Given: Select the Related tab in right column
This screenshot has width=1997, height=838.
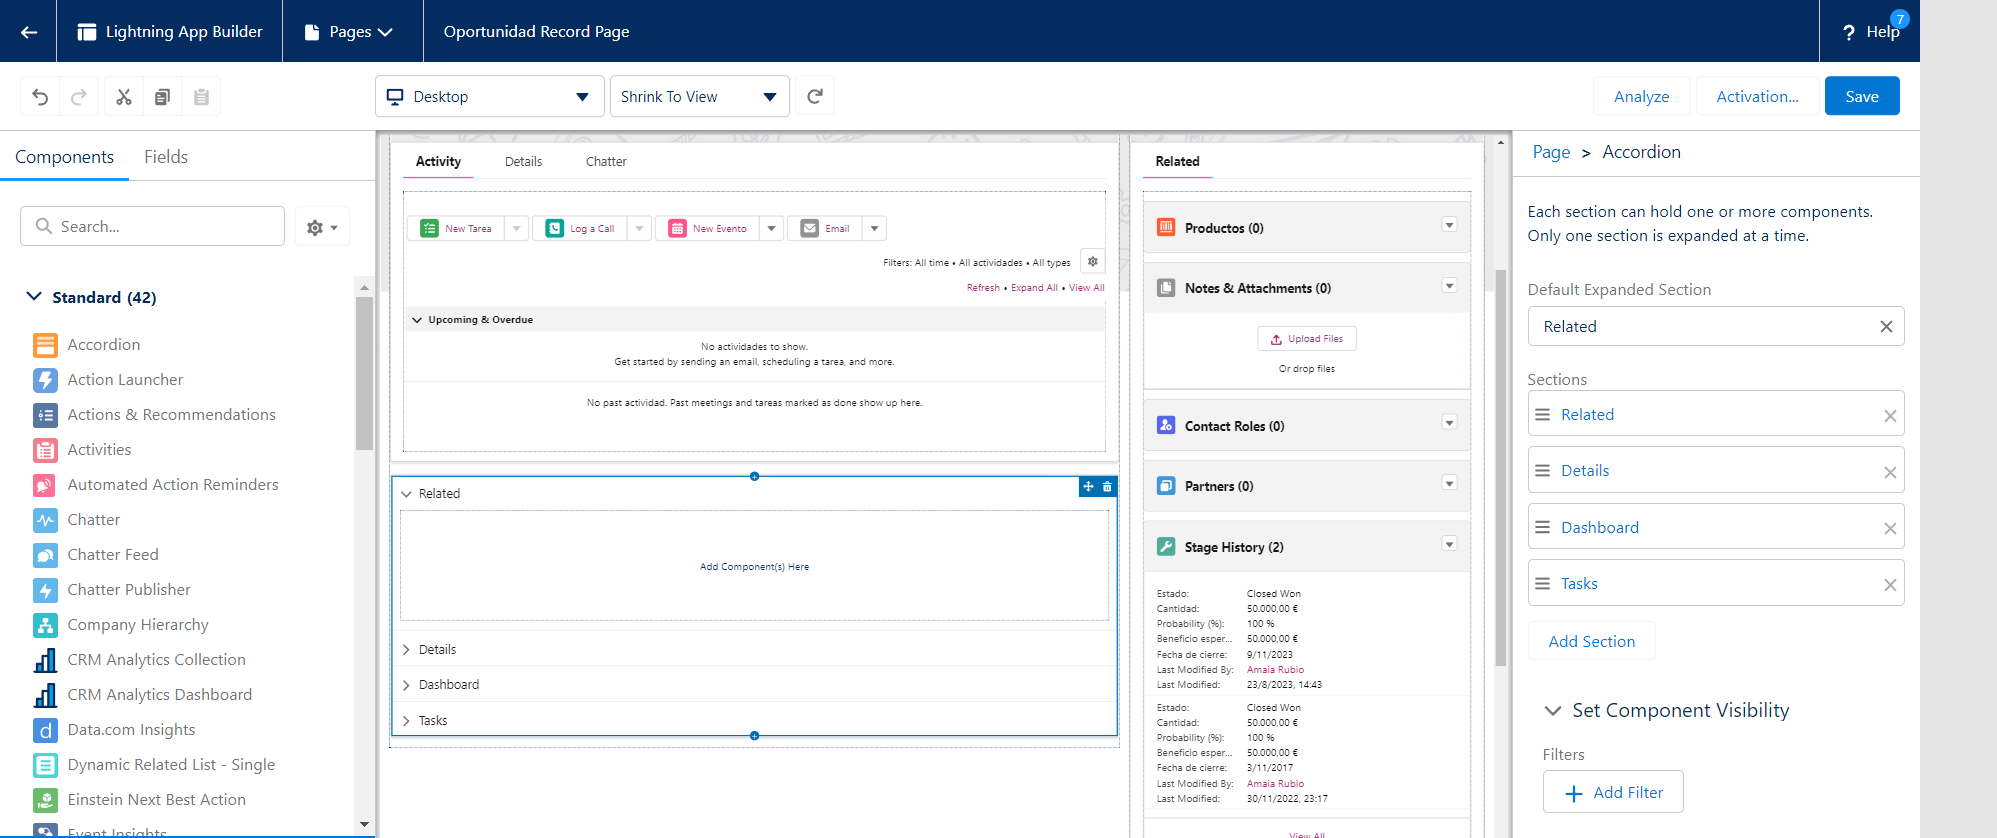Looking at the screenshot, I should point(1177,162).
